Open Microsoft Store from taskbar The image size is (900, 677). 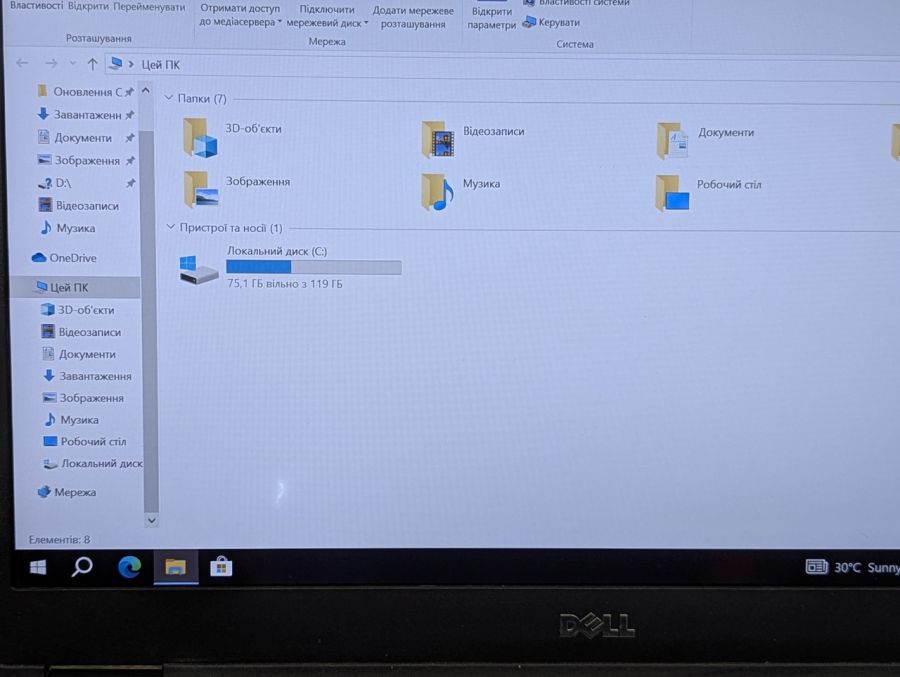click(221, 567)
